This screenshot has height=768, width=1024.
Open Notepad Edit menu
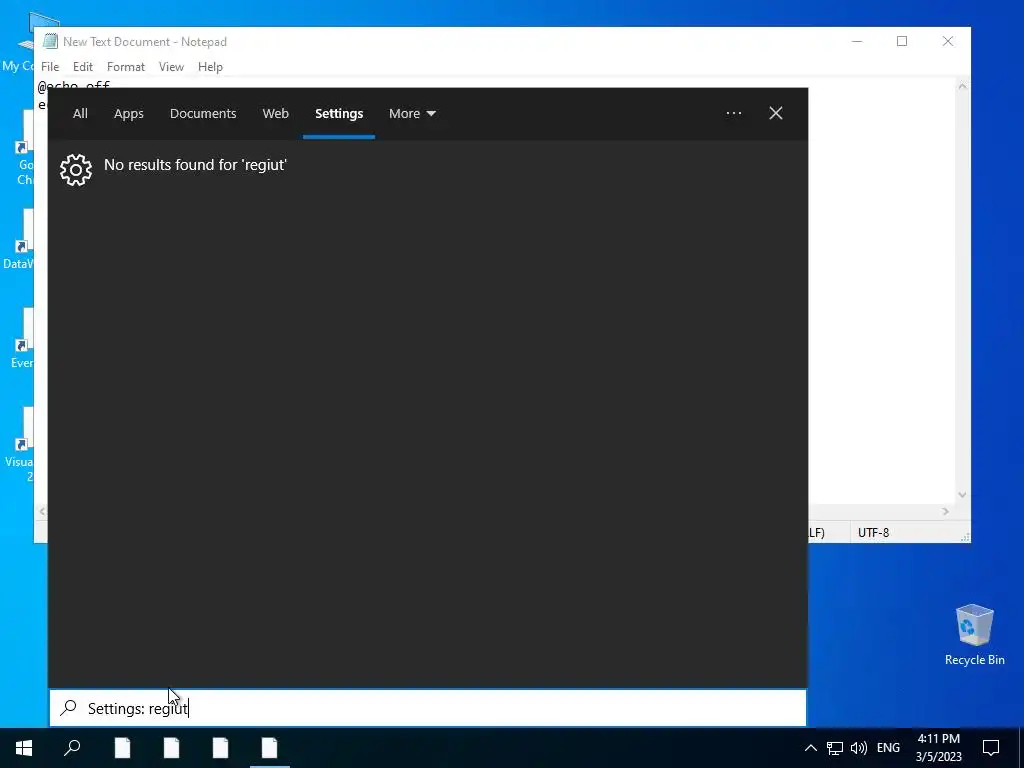click(83, 67)
